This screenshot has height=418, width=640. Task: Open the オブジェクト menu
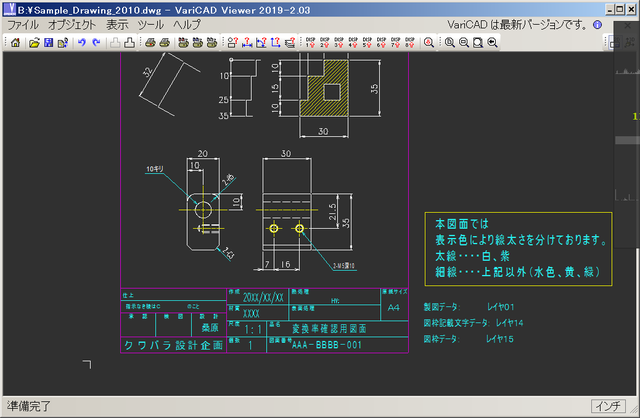[72, 25]
